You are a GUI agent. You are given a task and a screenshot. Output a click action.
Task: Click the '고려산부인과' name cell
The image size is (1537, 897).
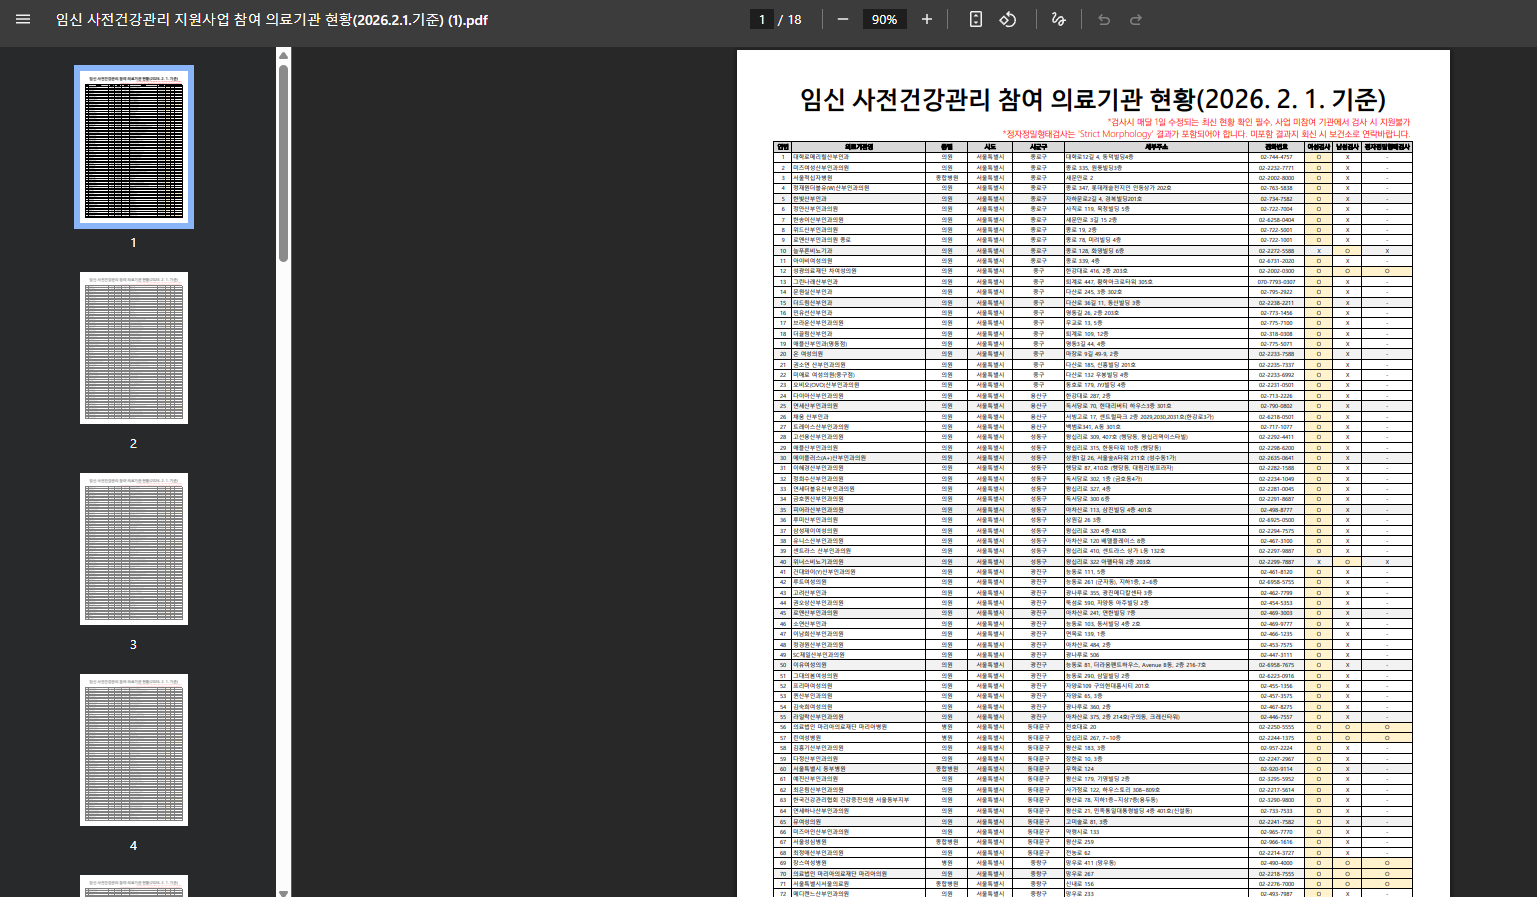tap(859, 593)
